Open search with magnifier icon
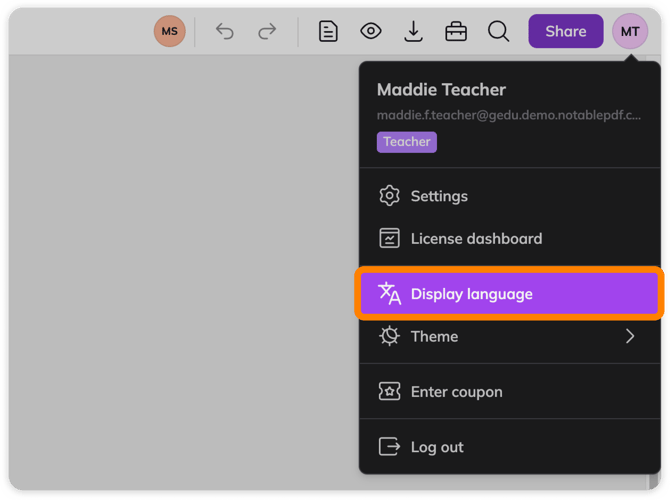Viewport: 670px width, 500px height. point(498,31)
